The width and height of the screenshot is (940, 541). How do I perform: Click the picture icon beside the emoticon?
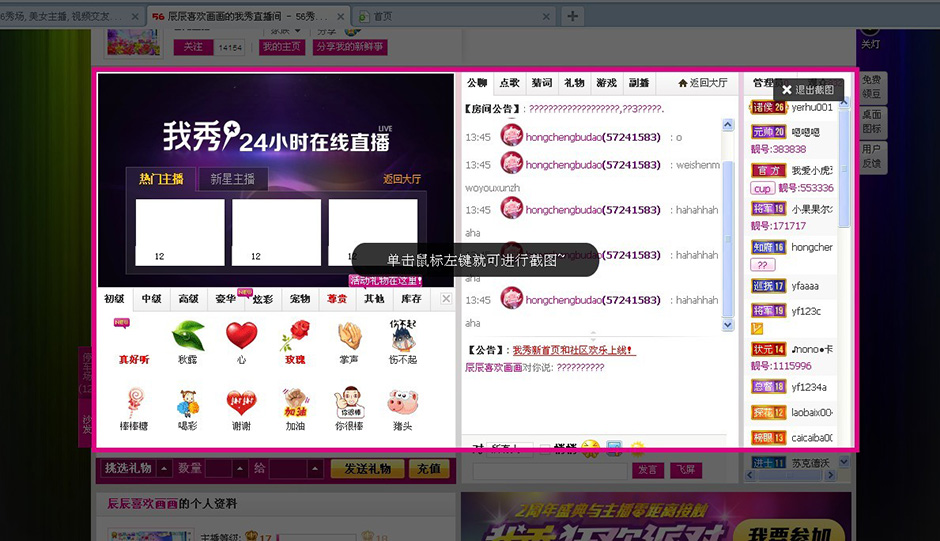(614, 447)
